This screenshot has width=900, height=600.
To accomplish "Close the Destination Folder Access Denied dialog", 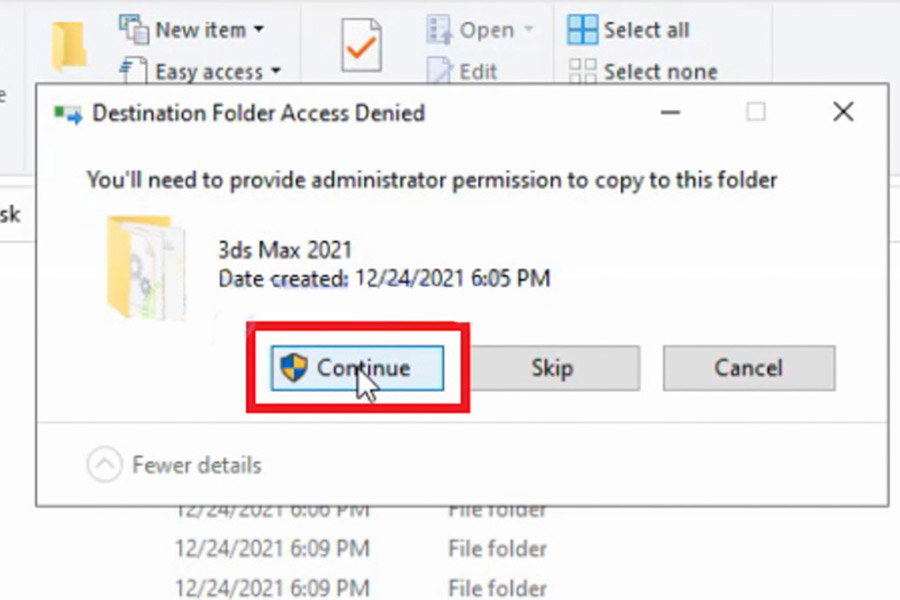I will 843,112.
